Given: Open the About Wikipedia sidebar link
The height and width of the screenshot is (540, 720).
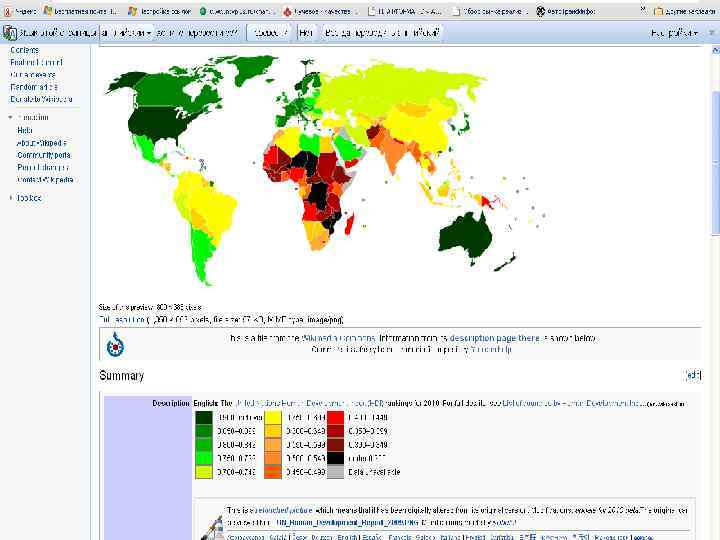Looking at the screenshot, I should click(x=42, y=143).
